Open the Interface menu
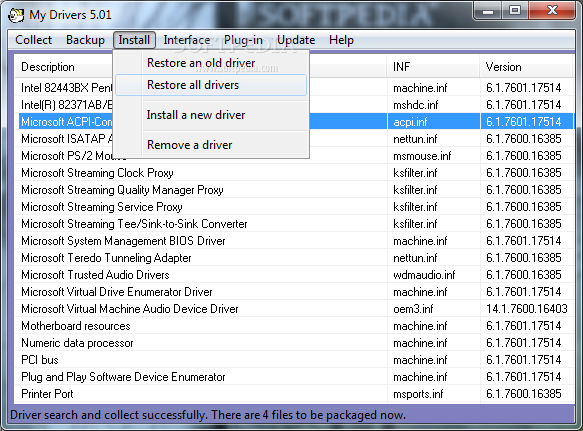The width and height of the screenshot is (583, 431). [x=187, y=40]
